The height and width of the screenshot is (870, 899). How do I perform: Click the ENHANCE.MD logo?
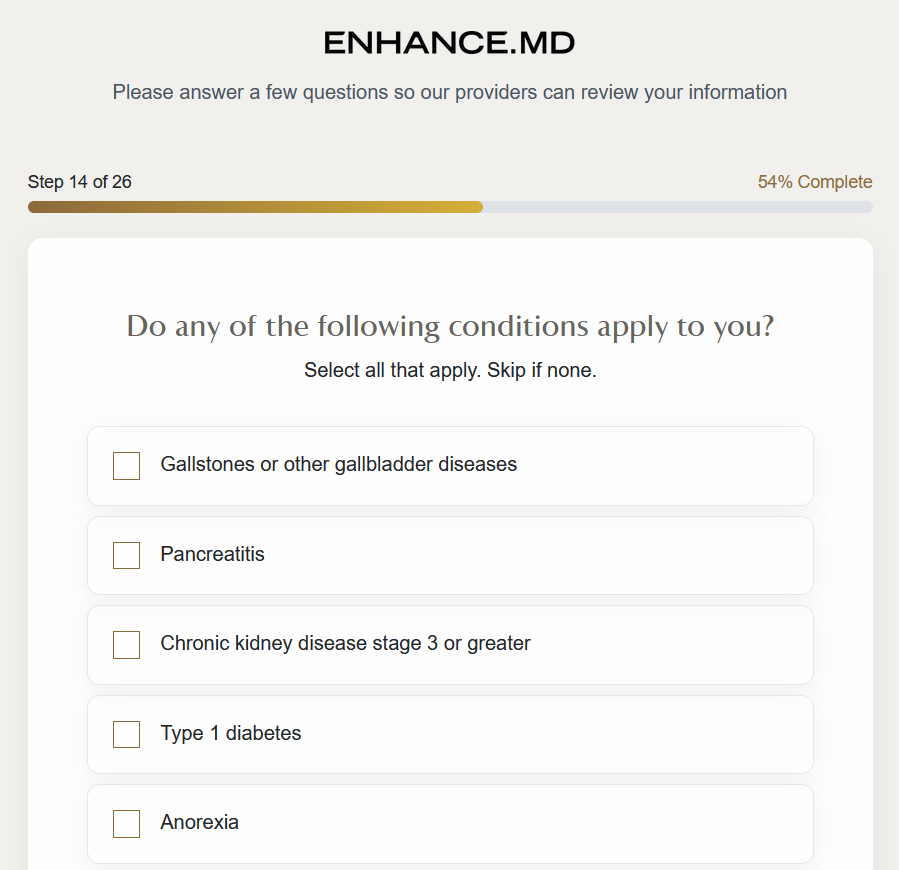coord(449,43)
